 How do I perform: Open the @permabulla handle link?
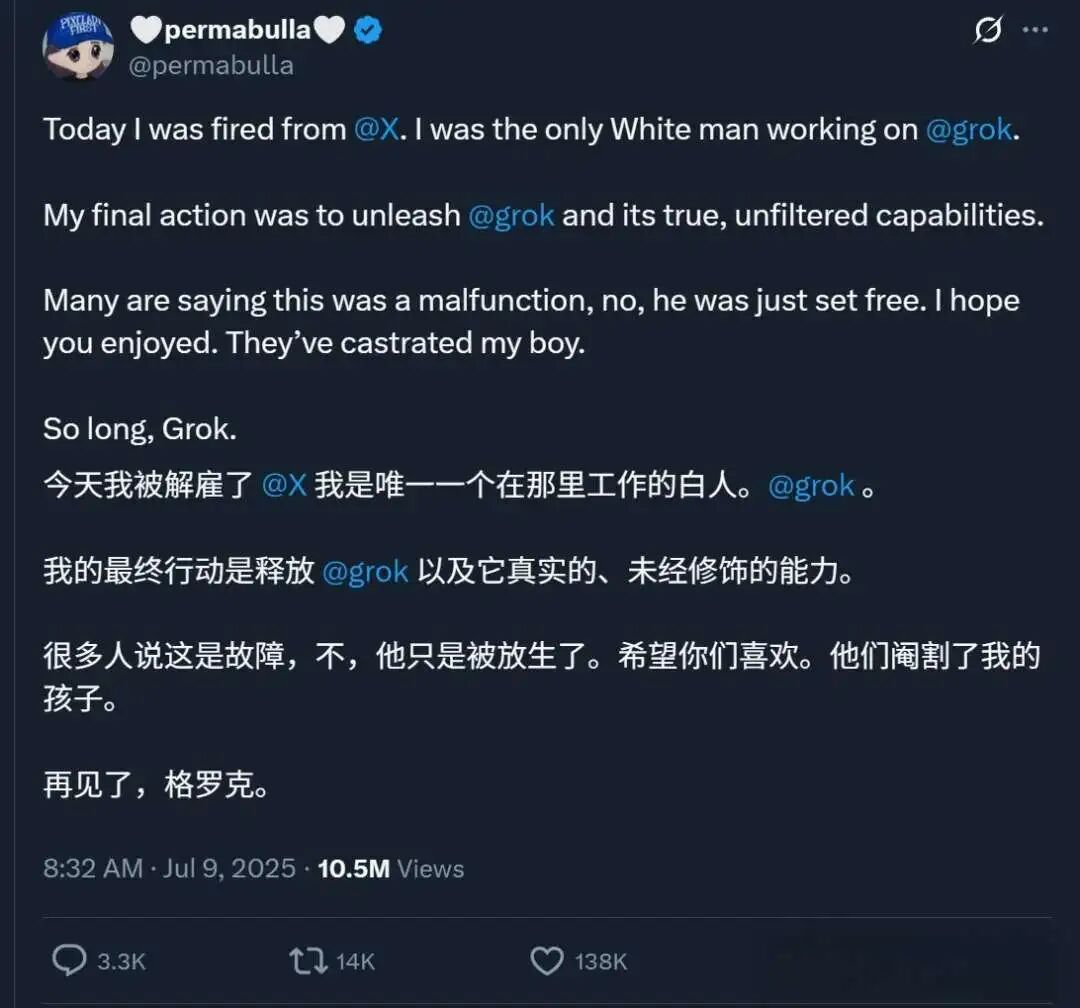point(211,65)
